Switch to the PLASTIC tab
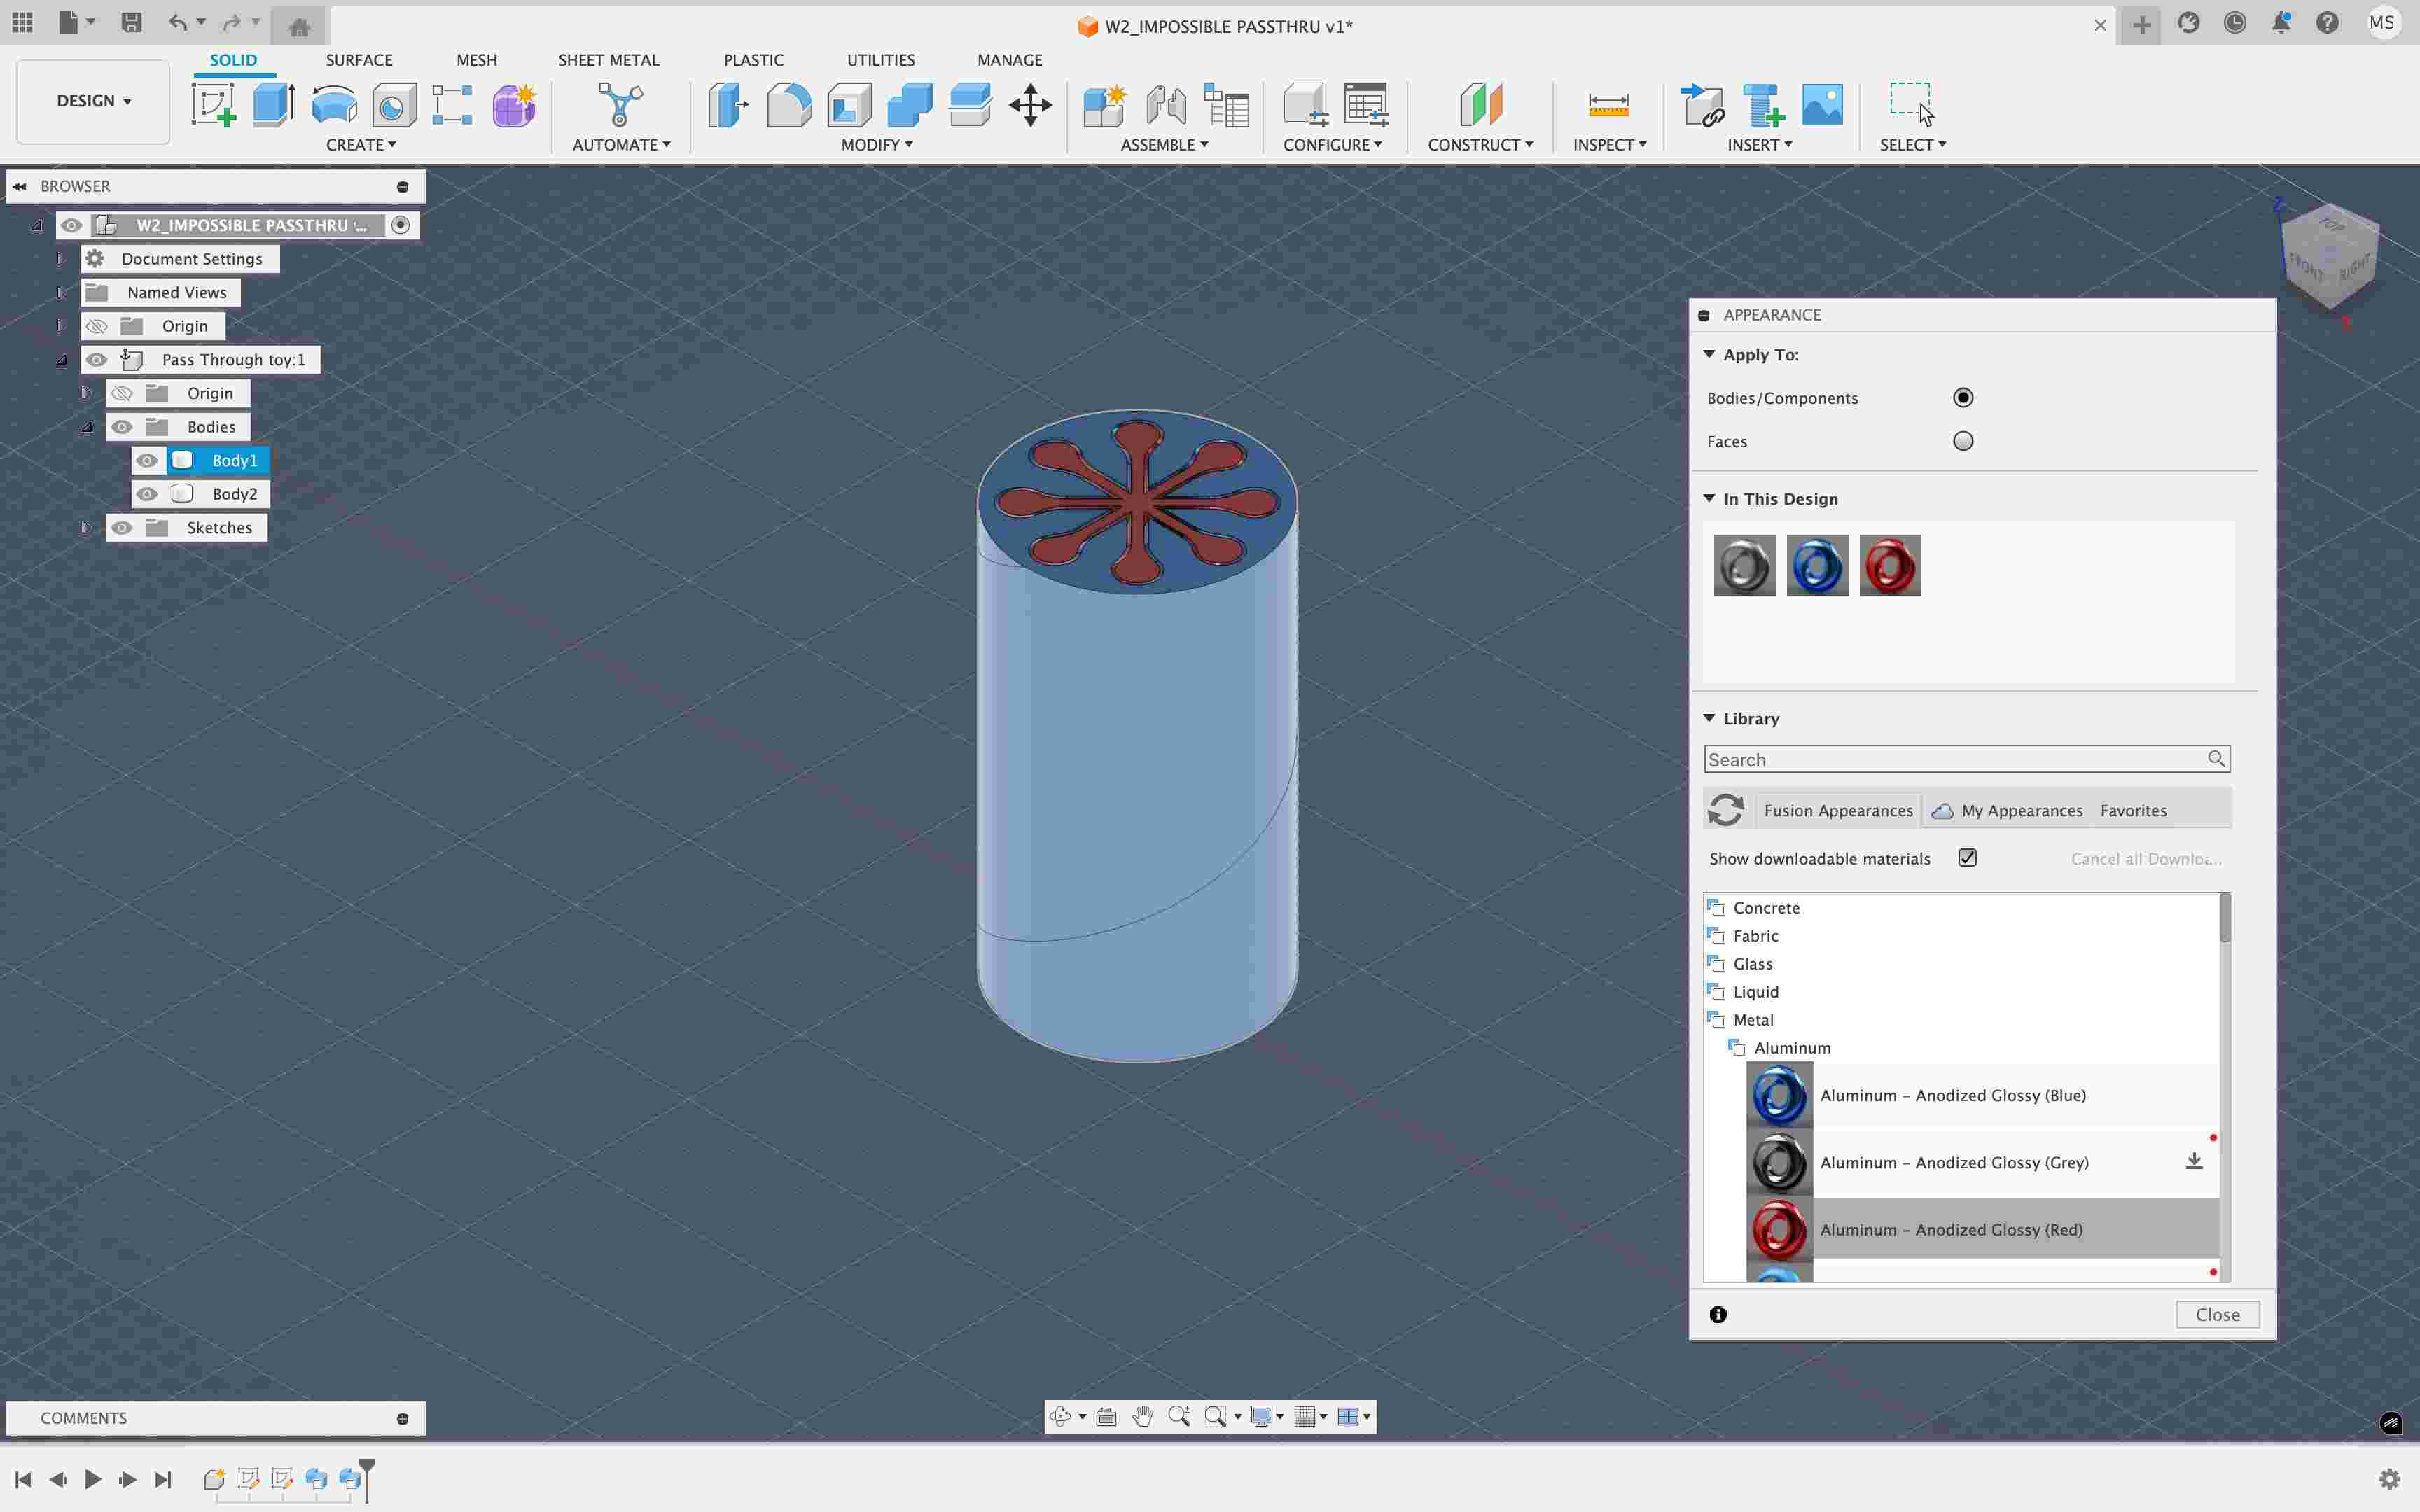Viewport: 2420px width, 1512px height. point(753,60)
